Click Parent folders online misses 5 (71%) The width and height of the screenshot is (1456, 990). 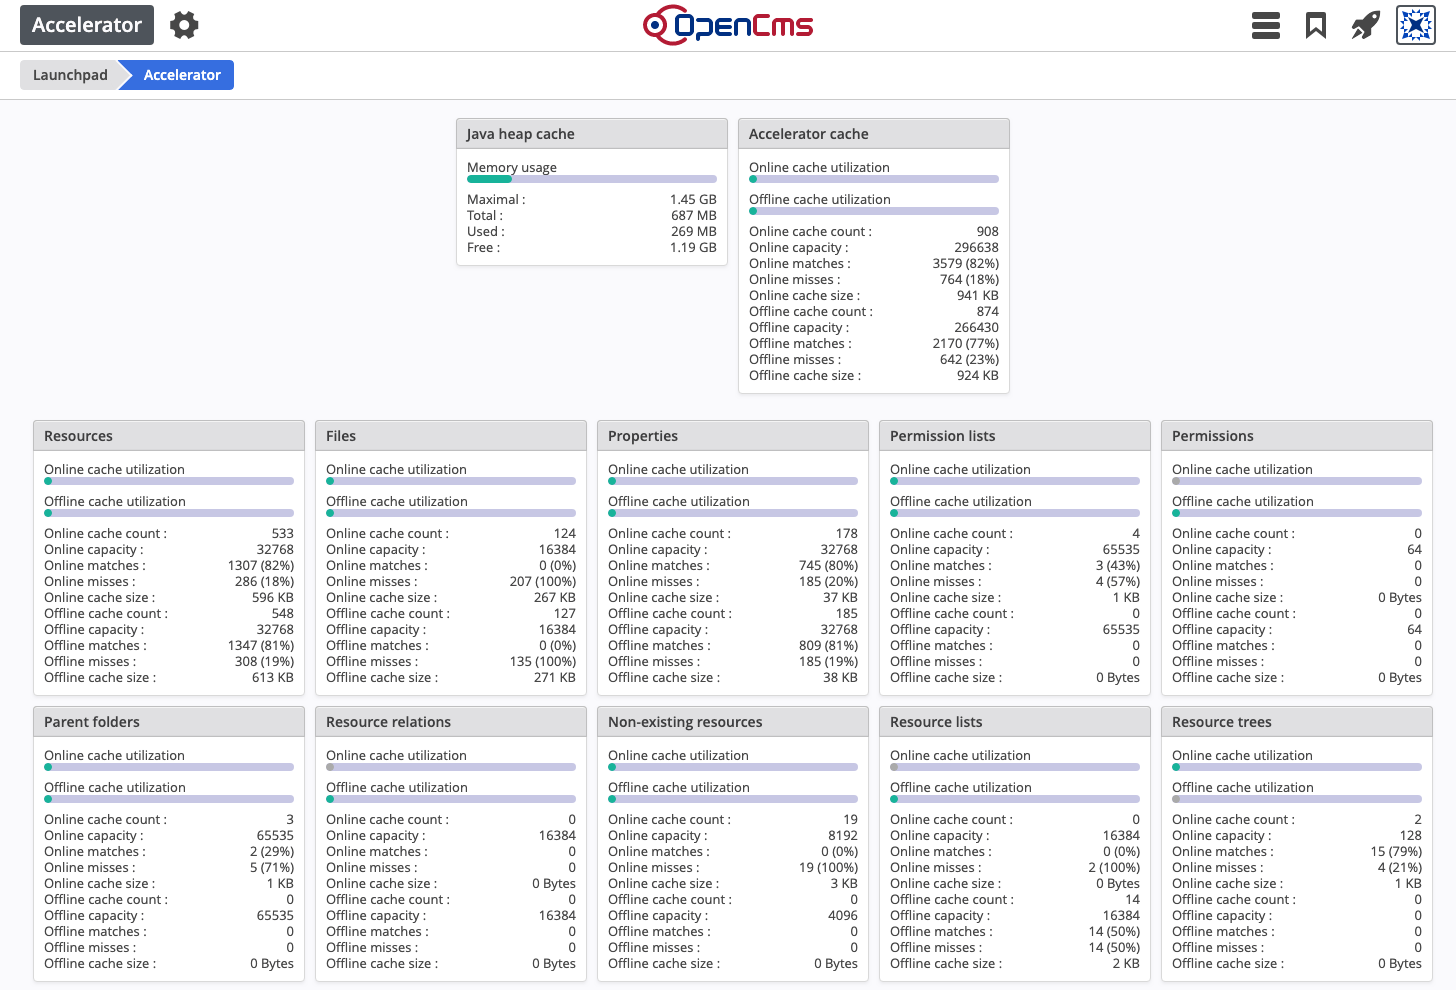(272, 867)
